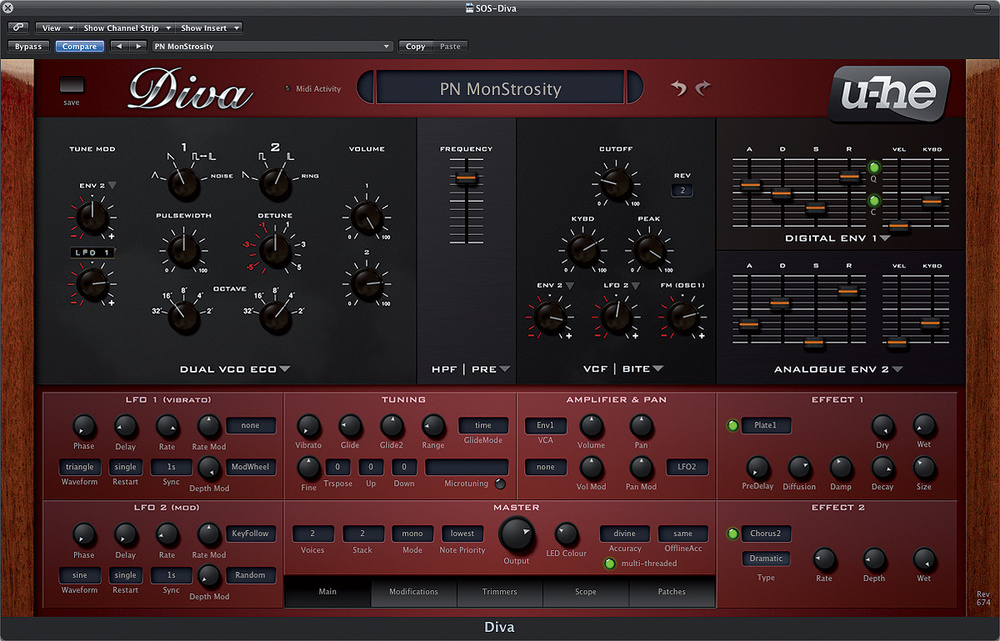Click the oscillator 1 Octave selector knob
Image resolution: width=1000 pixels, height=641 pixels.
[184, 317]
